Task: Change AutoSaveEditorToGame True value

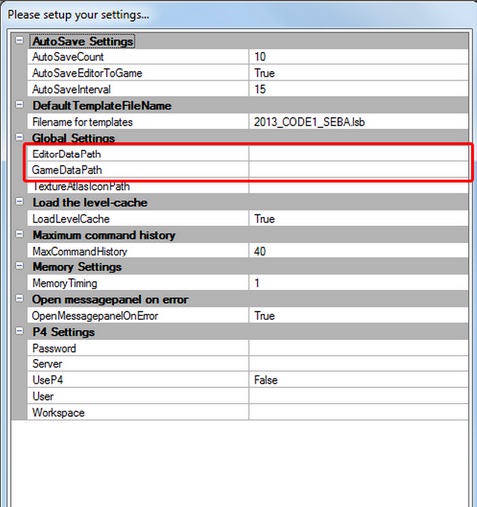Action: point(359,73)
